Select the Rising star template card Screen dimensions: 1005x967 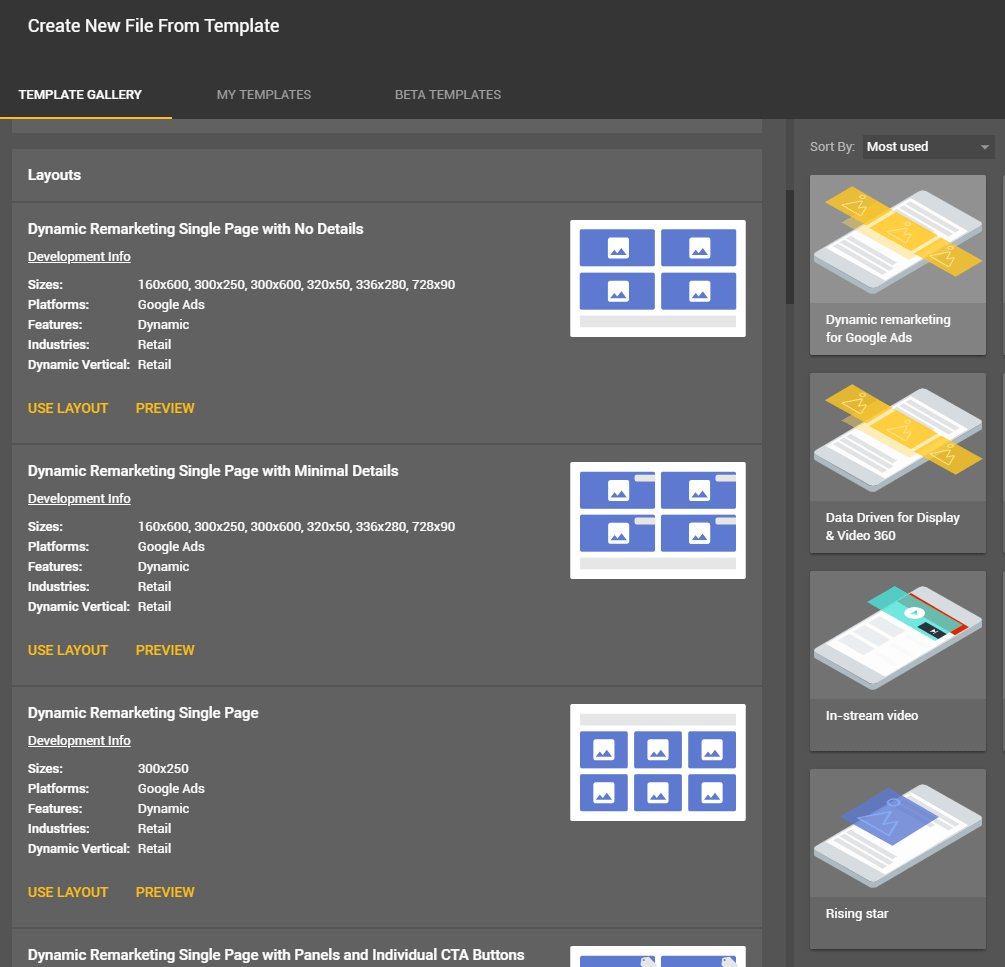897,859
